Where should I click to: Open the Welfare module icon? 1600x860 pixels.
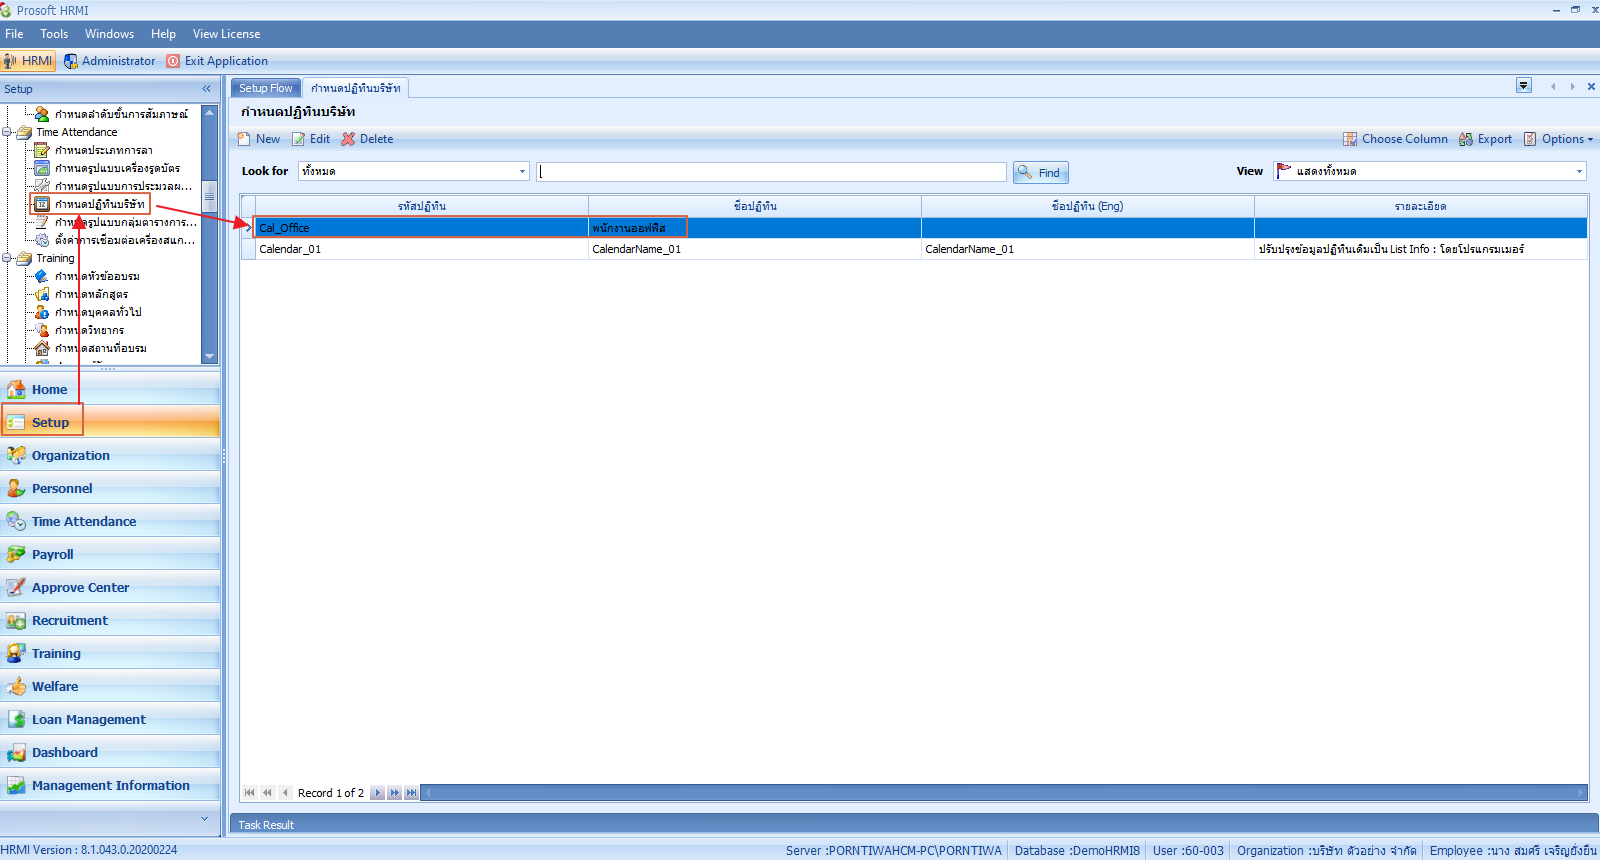pos(16,686)
